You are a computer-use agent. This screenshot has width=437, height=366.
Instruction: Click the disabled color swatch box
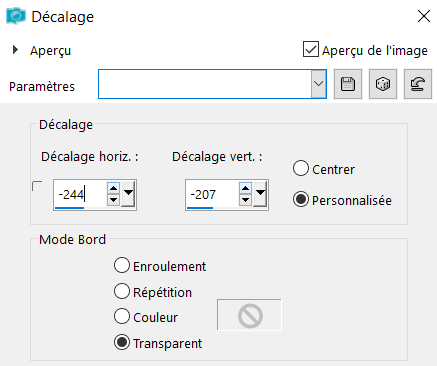tap(249, 315)
